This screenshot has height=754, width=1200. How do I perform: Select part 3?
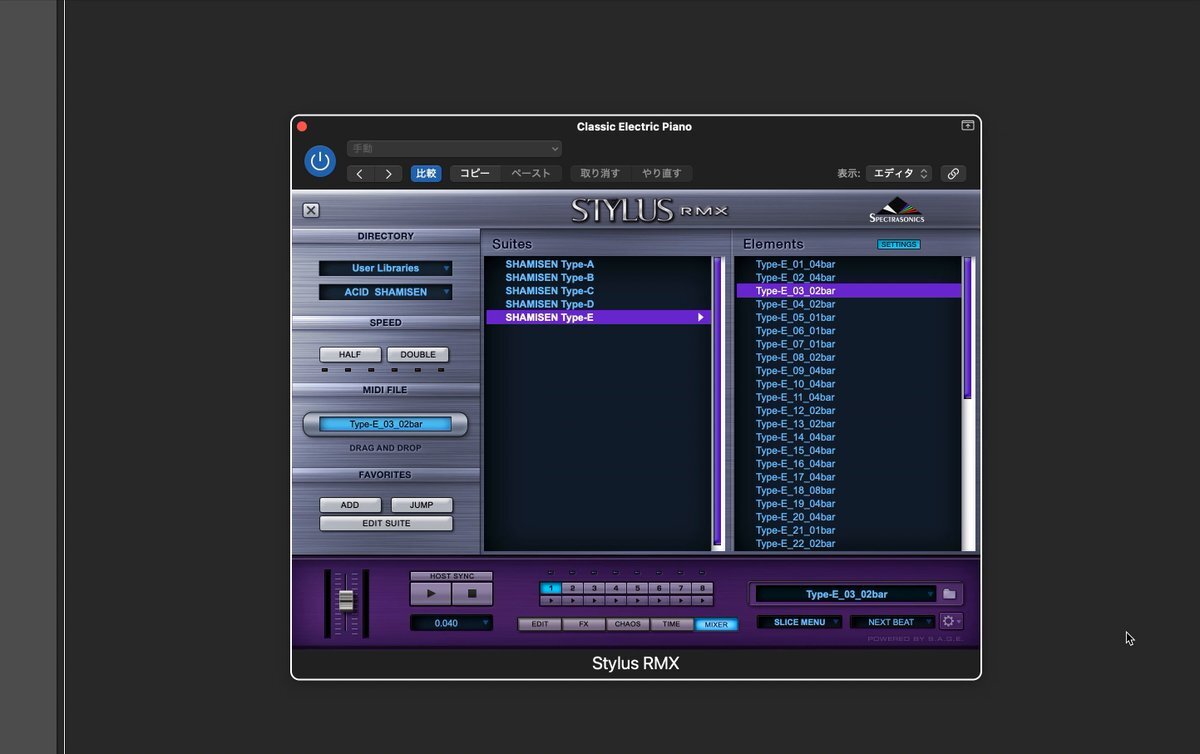[594, 589]
